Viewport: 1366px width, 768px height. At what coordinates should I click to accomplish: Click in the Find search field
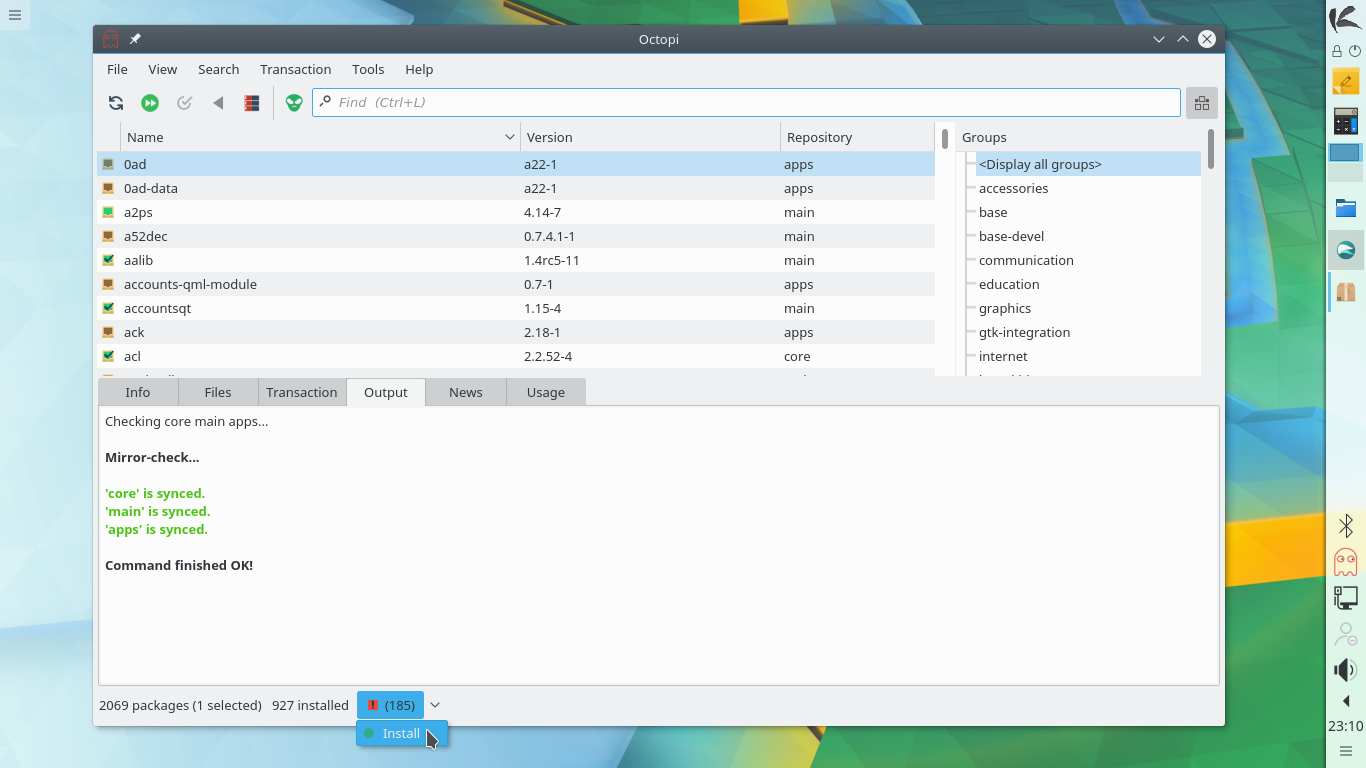(x=747, y=102)
